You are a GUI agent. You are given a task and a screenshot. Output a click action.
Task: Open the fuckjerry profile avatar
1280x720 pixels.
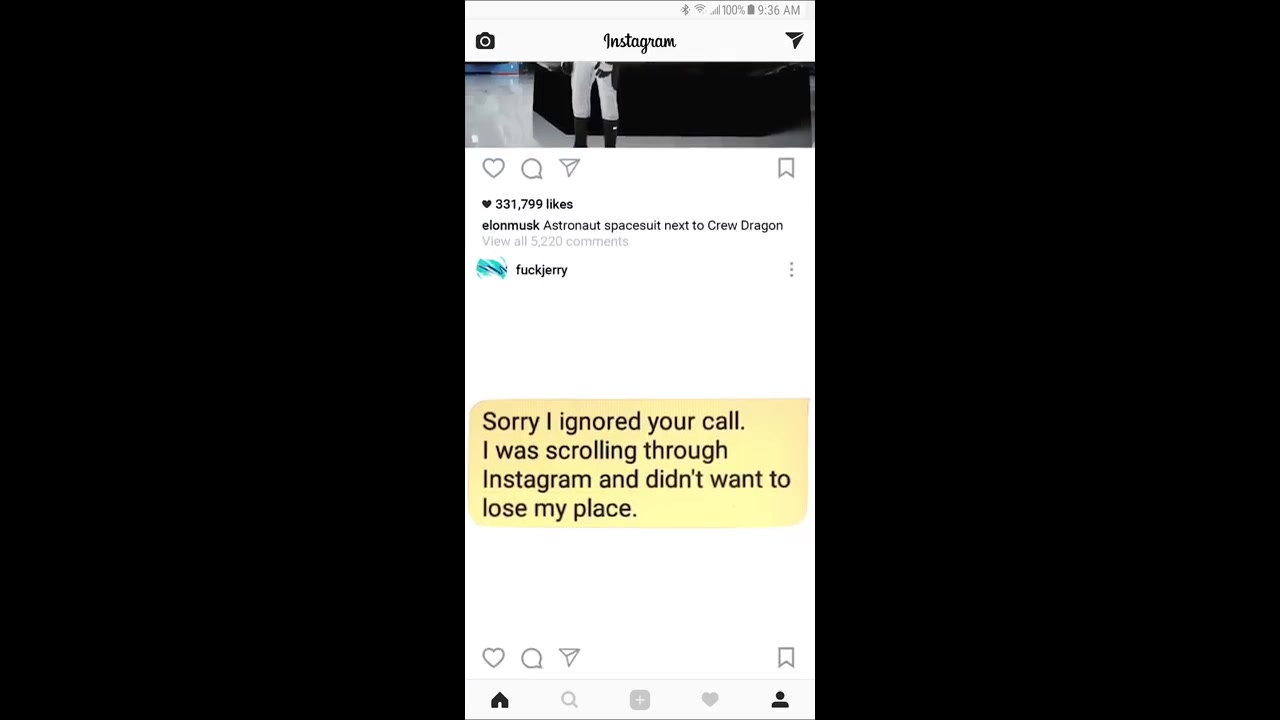click(492, 269)
